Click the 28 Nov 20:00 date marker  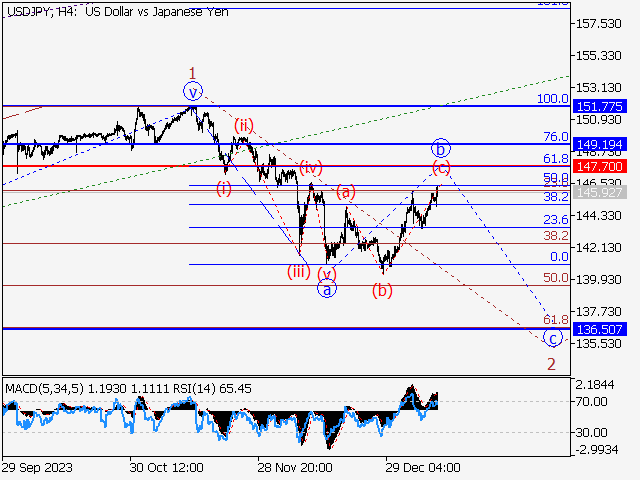tap(295, 467)
